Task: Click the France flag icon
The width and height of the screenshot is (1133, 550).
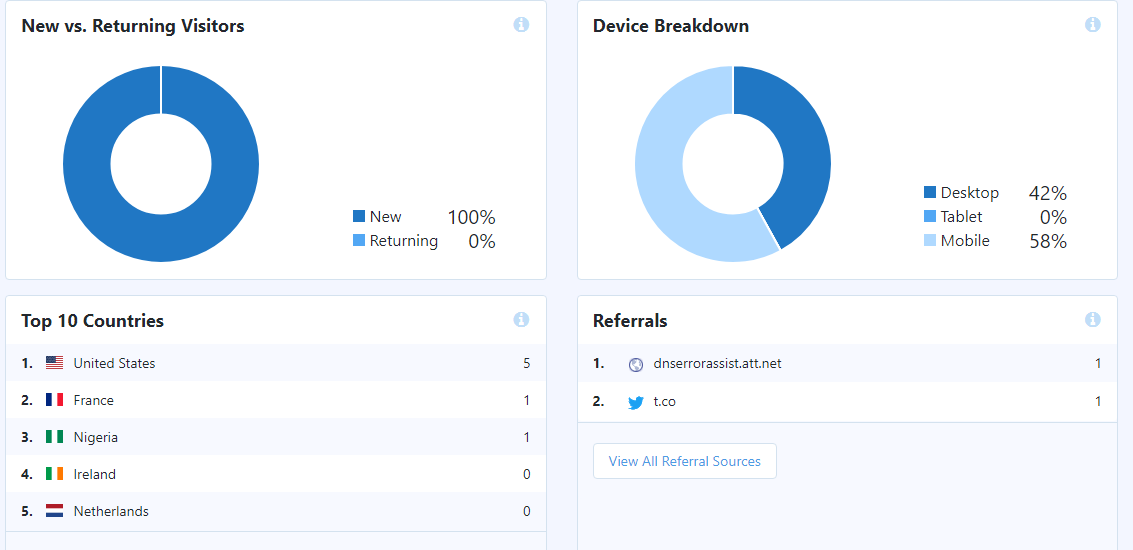Action: [x=54, y=400]
